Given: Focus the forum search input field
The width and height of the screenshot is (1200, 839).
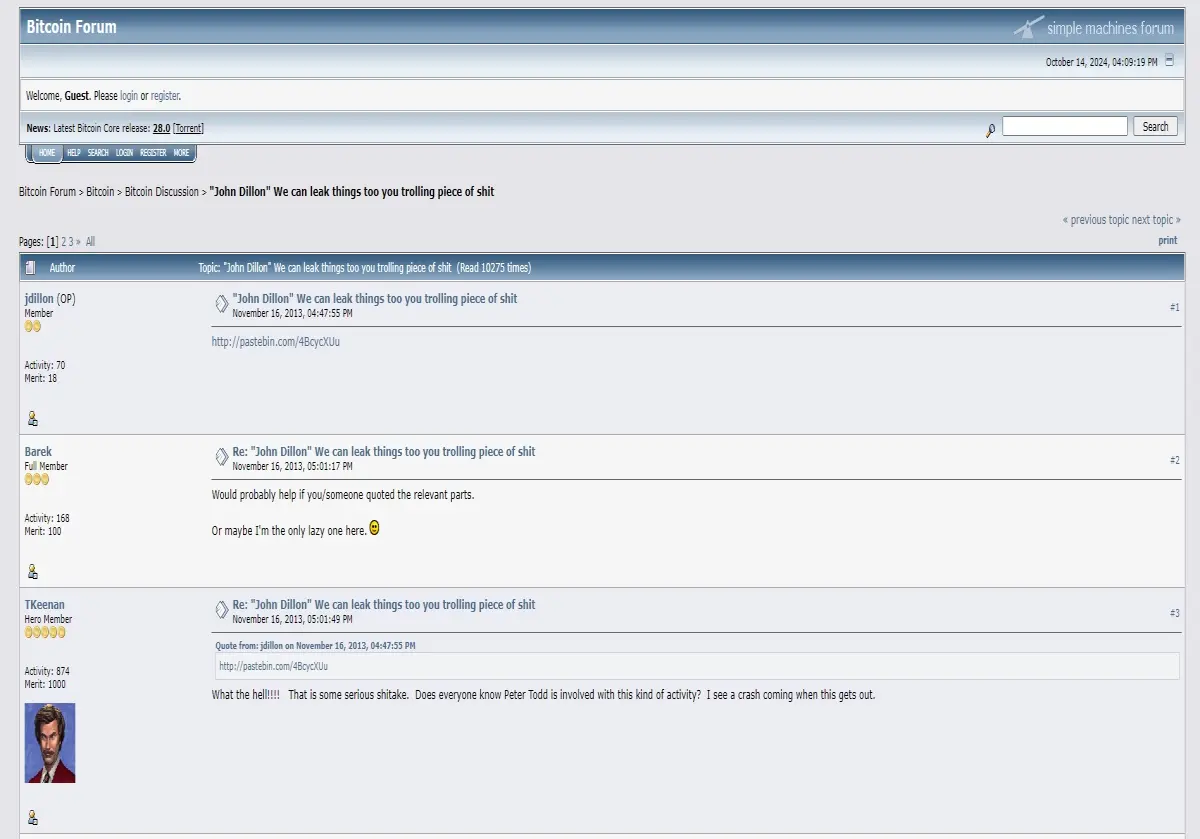Looking at the screenshot, I should click(1065, 126).
